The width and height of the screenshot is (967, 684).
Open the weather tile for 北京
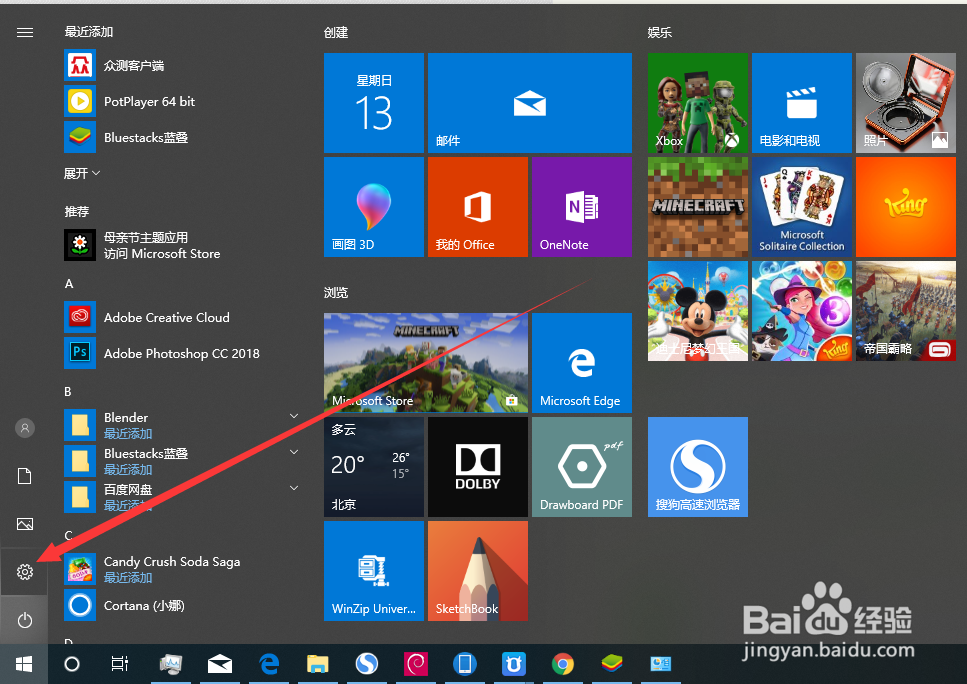pos(374,467)
